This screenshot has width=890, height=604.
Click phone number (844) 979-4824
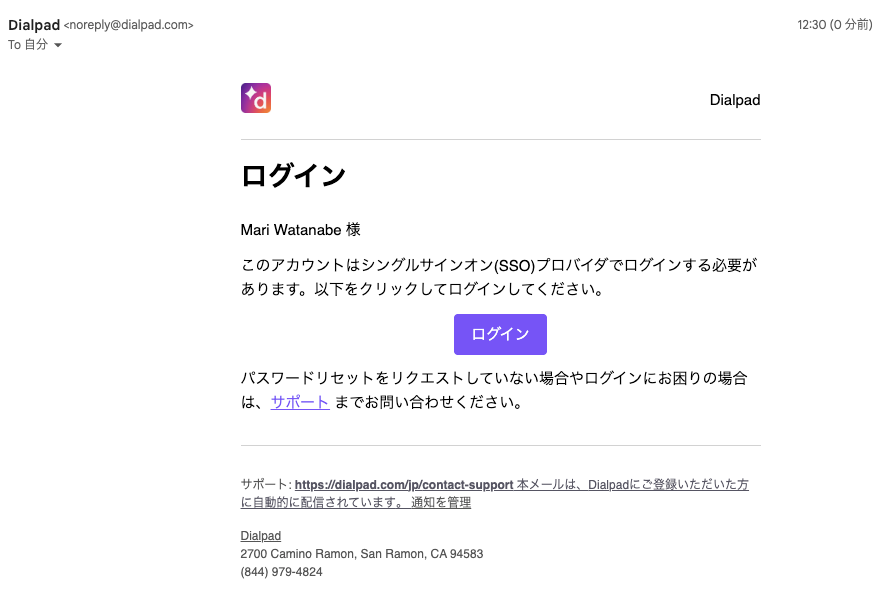282,572
